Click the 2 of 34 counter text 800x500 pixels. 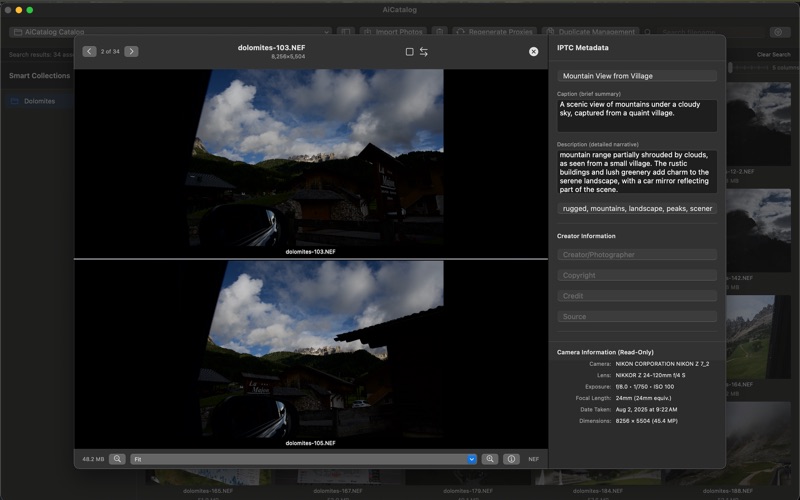(110, 52)
